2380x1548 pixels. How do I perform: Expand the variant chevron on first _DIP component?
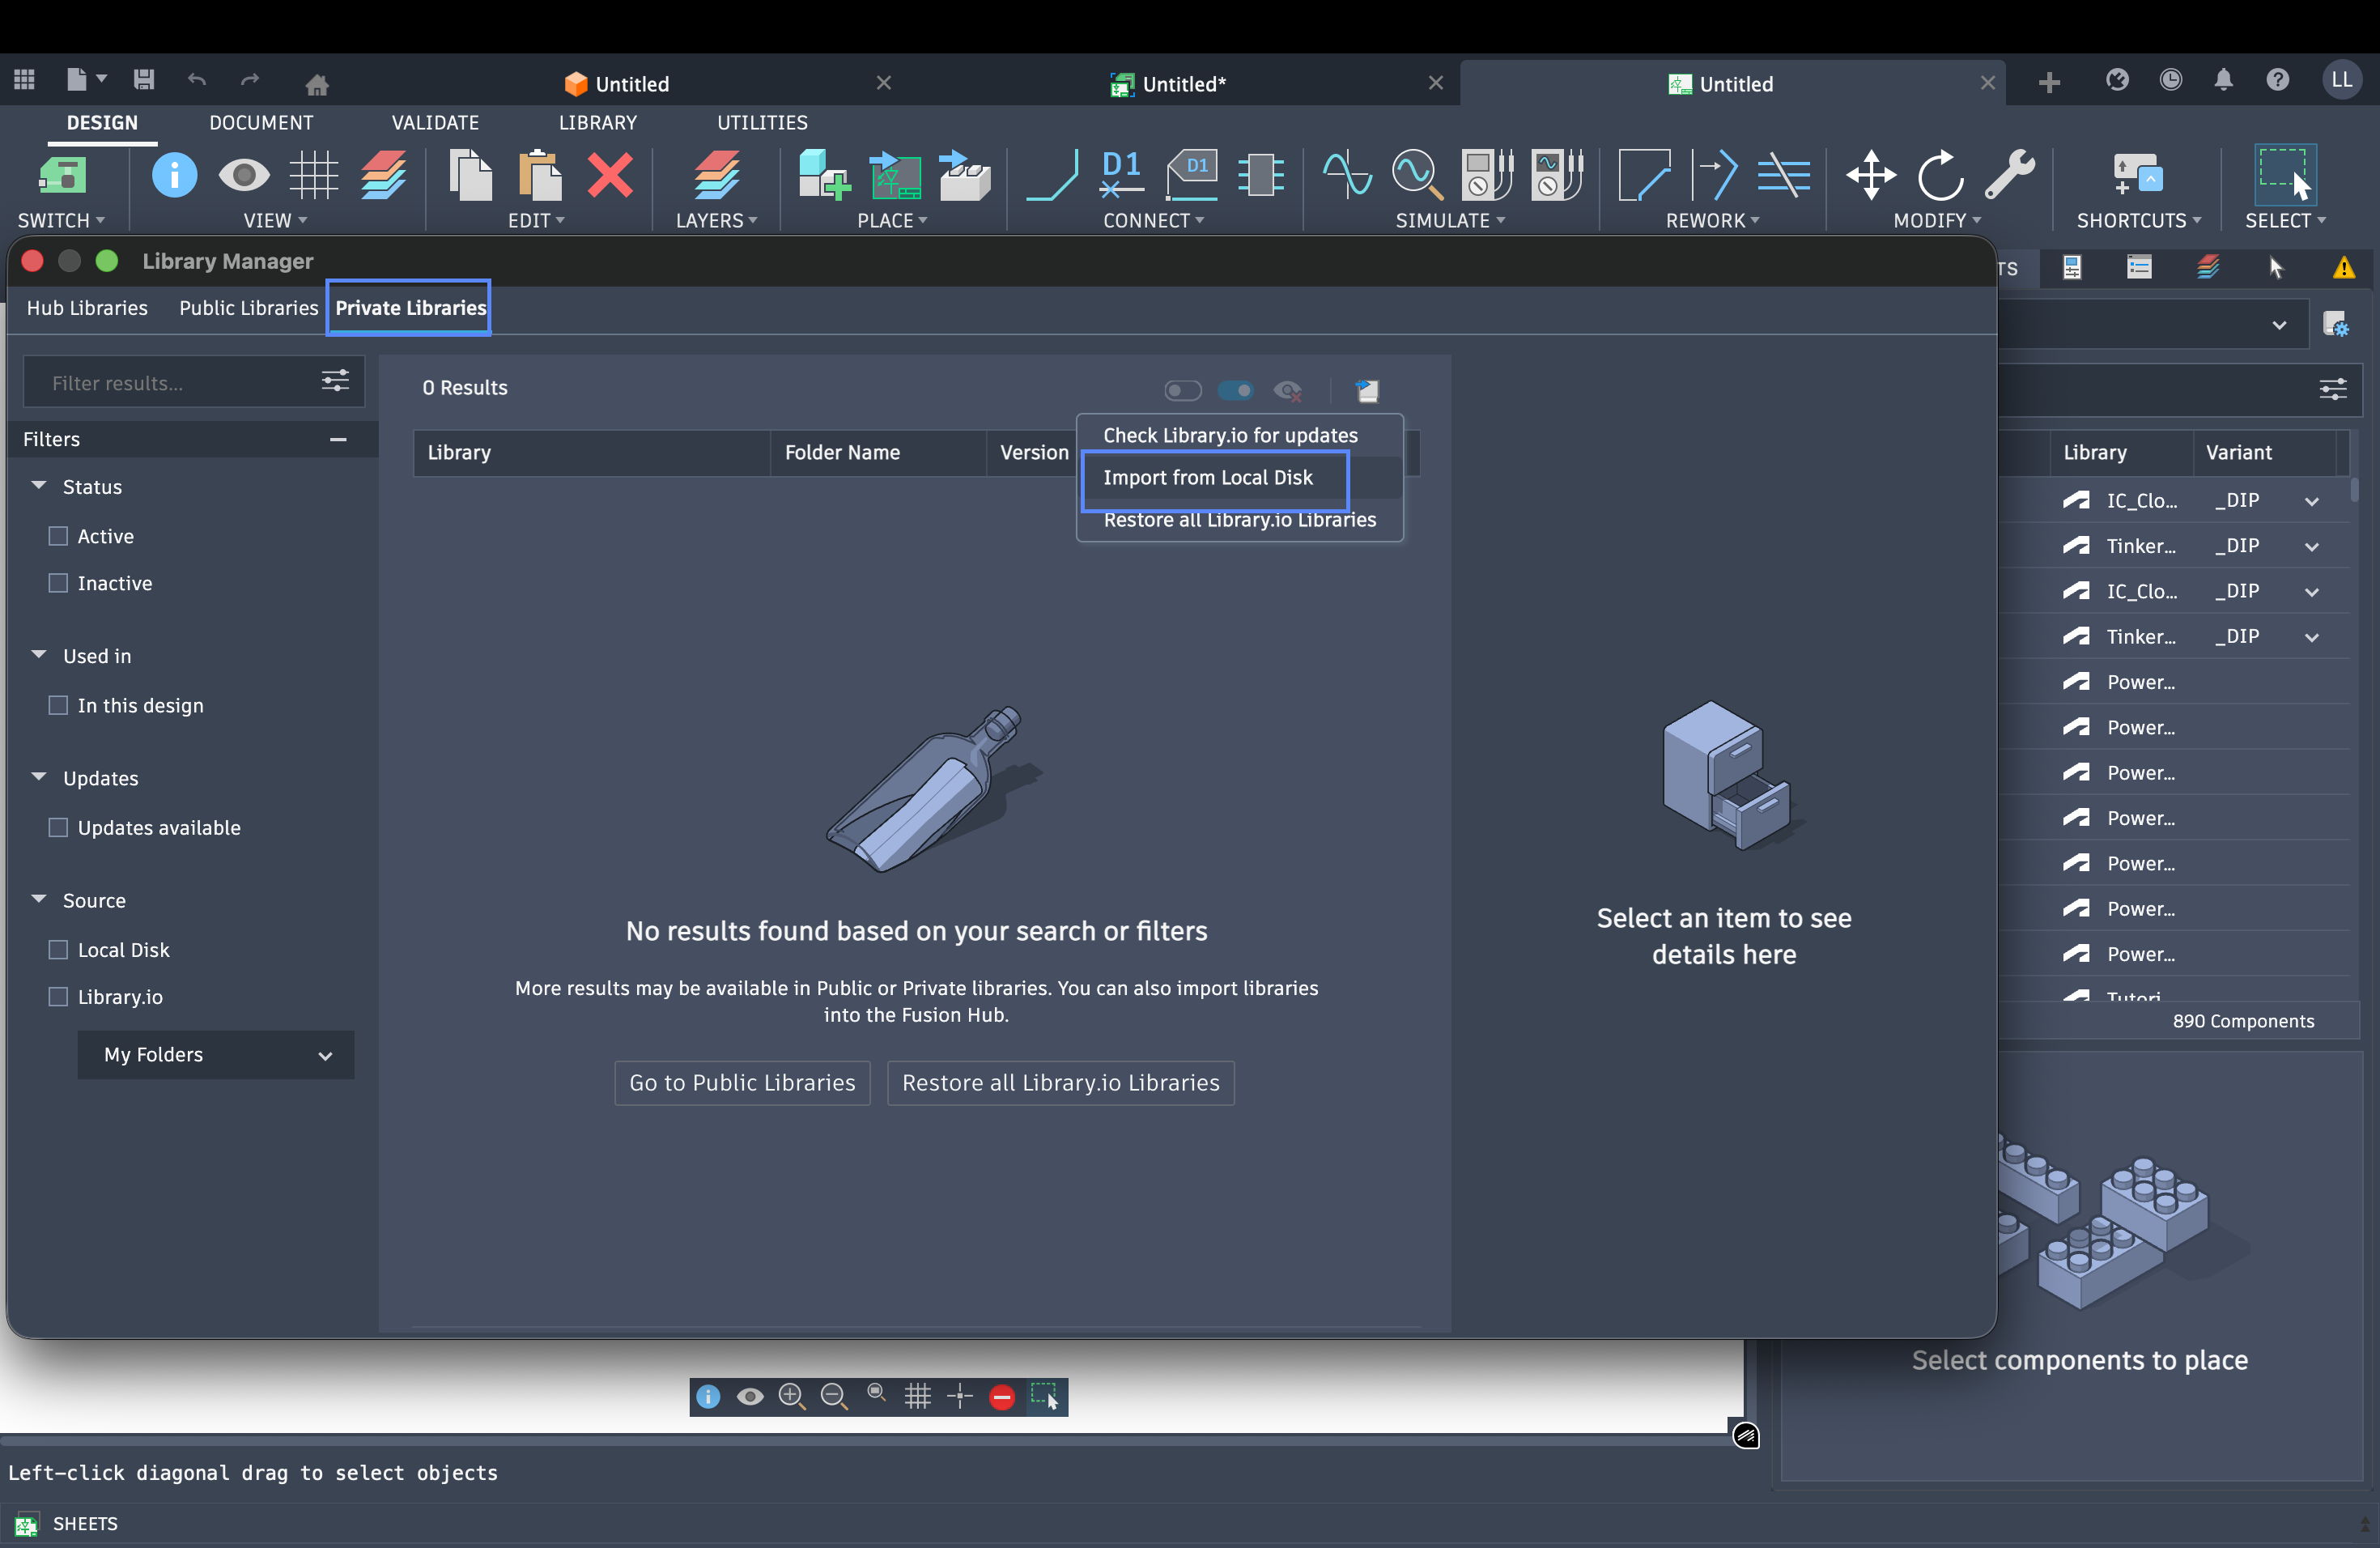2312,500
